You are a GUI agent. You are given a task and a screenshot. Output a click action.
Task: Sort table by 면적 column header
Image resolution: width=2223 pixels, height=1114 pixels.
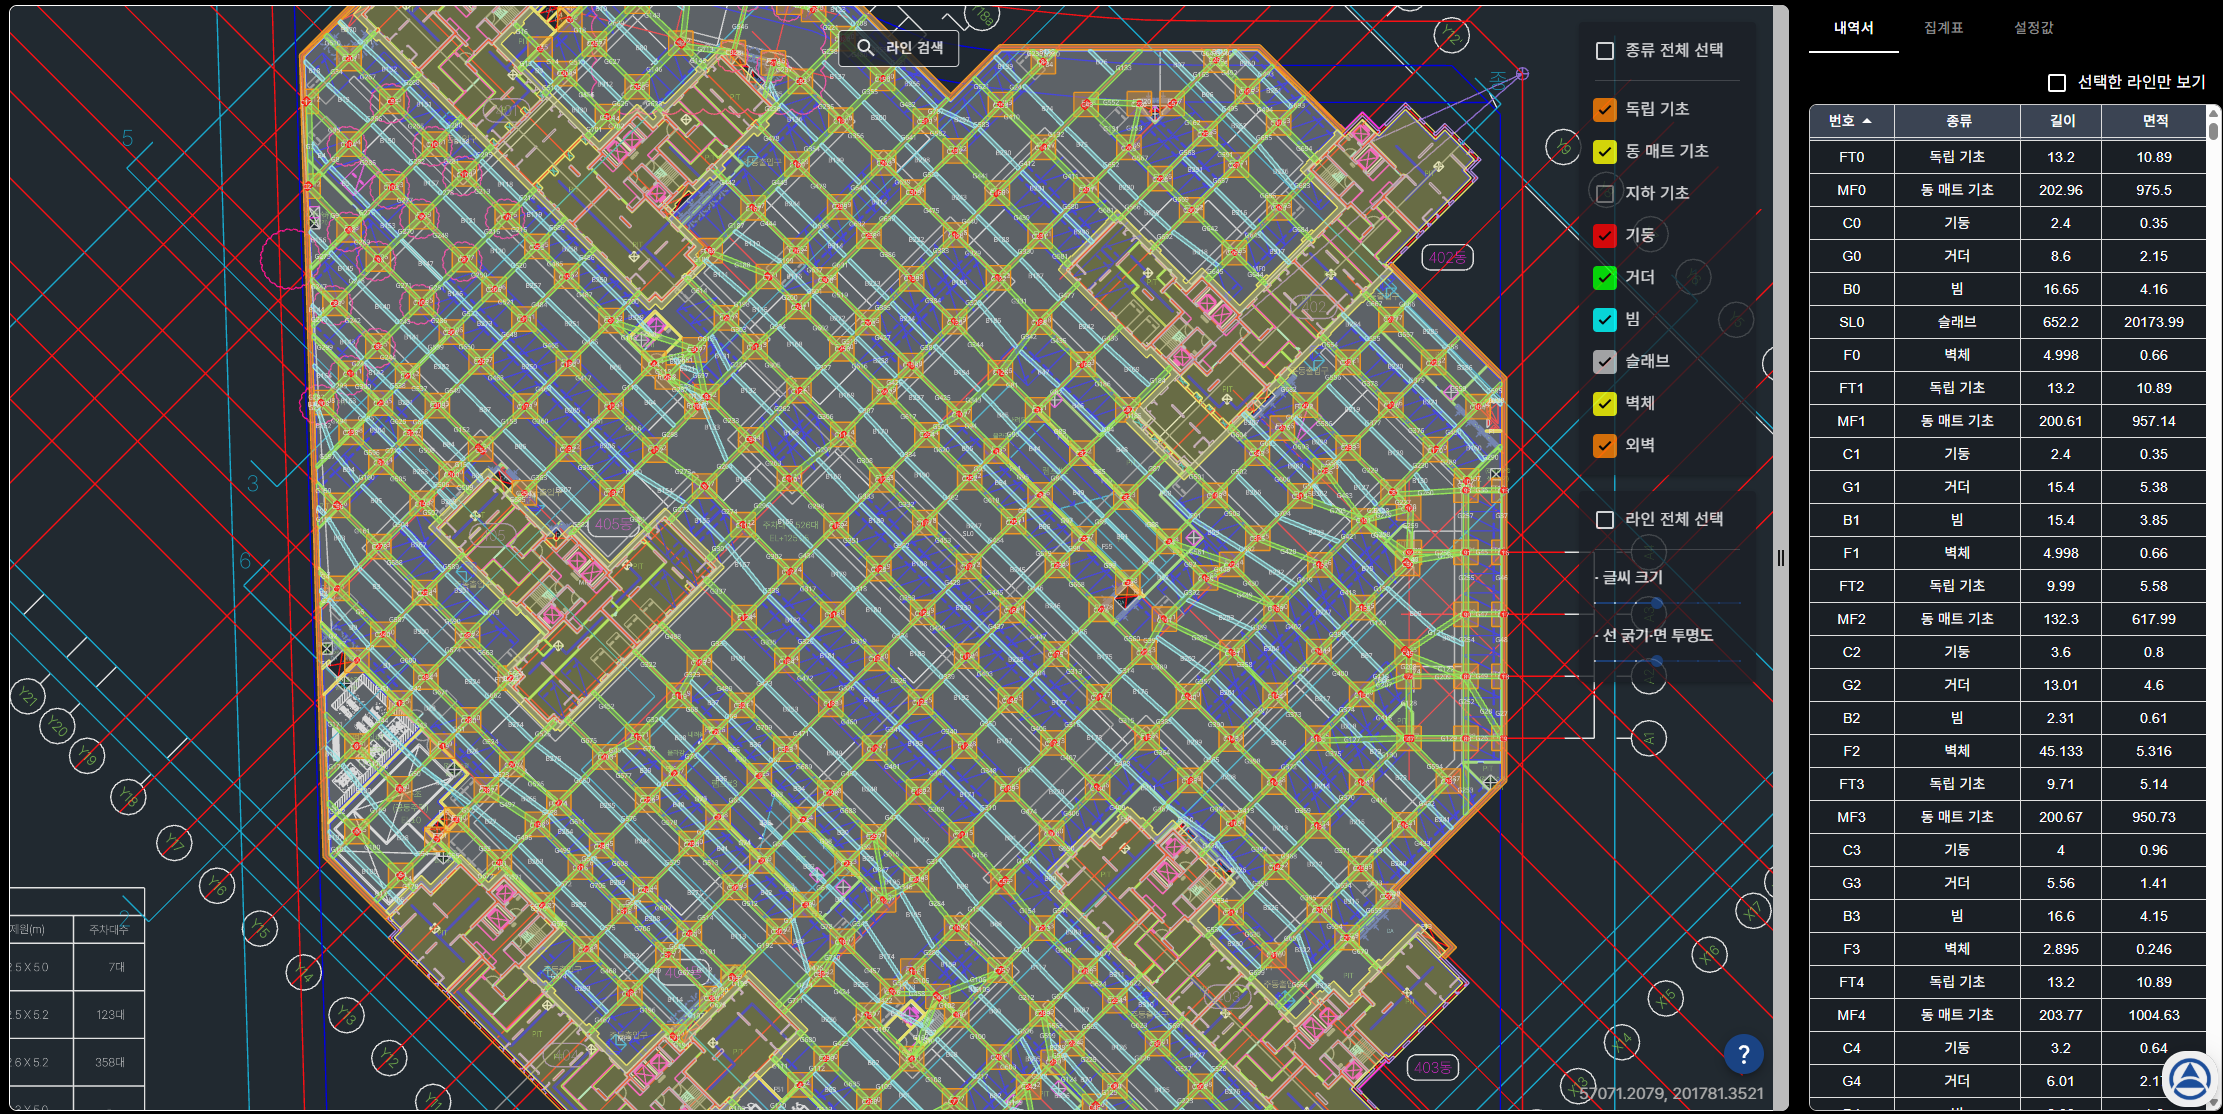(x=2154, y=121)
